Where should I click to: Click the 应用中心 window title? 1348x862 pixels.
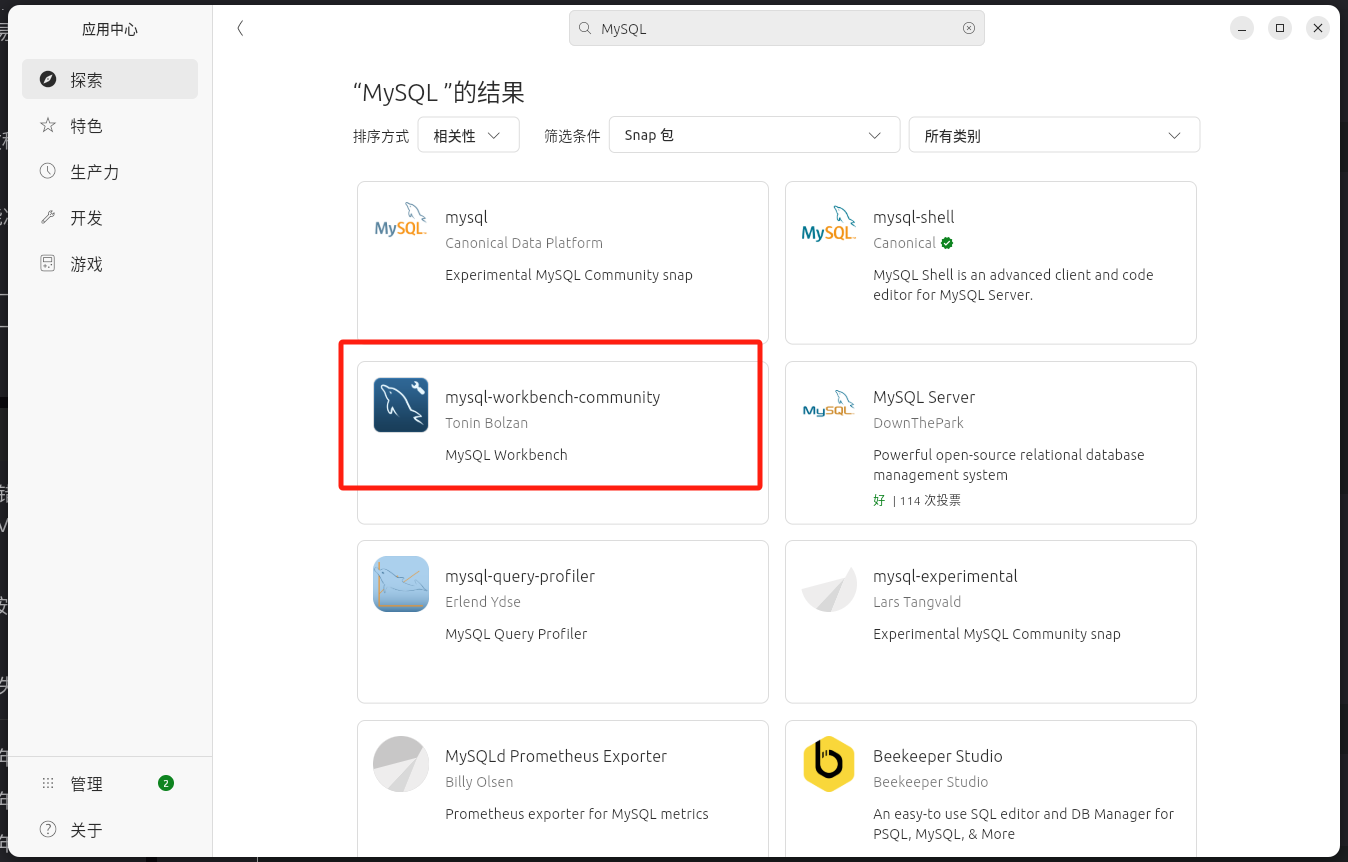click(110, 29)
